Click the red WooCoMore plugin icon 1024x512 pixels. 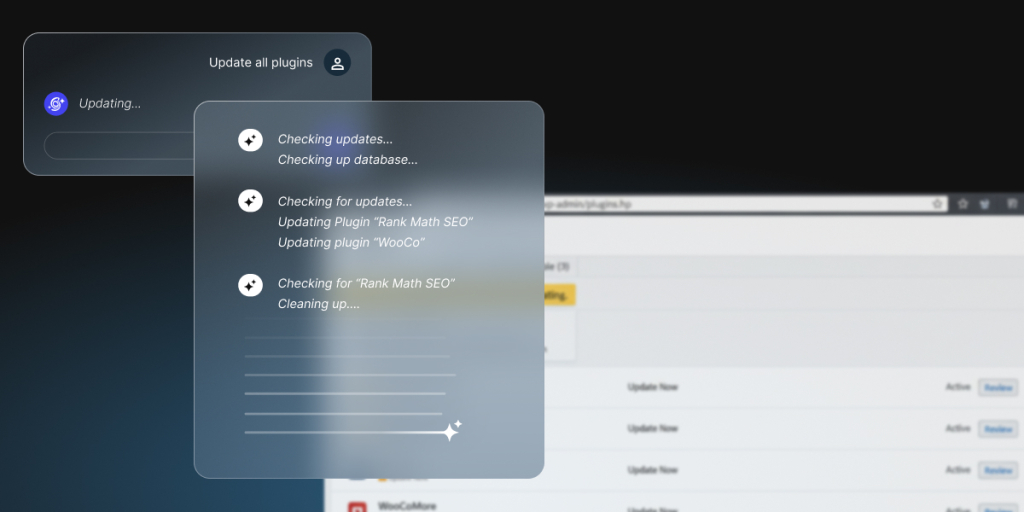tap(357, 507)
